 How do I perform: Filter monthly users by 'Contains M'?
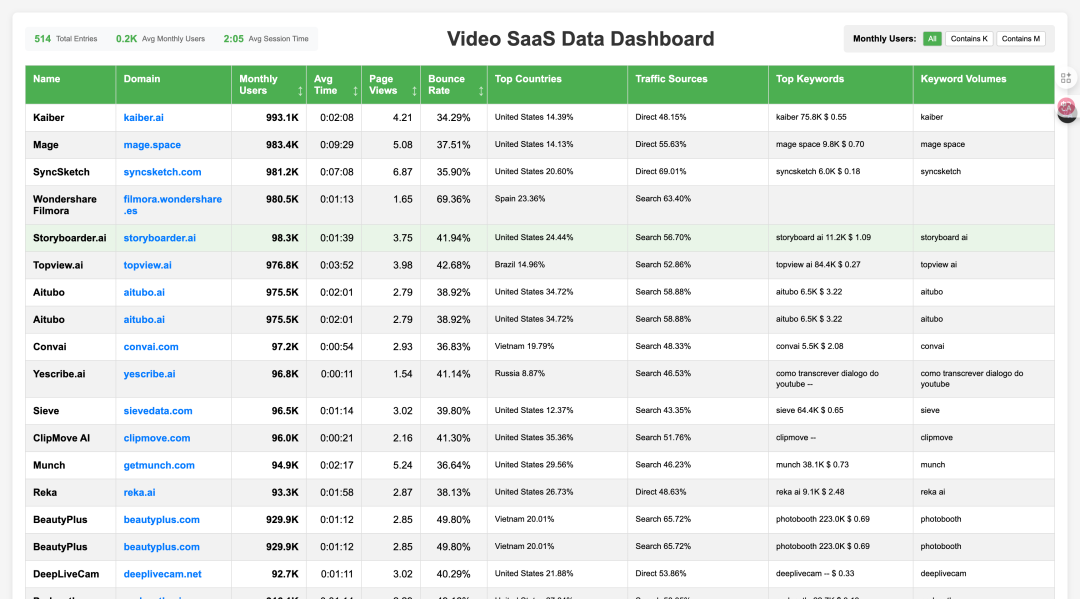(1021, 39)
